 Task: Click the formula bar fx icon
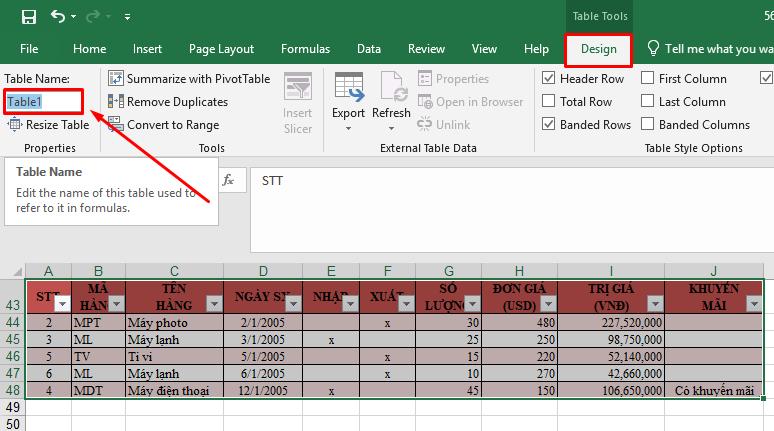tap(228, 180)
